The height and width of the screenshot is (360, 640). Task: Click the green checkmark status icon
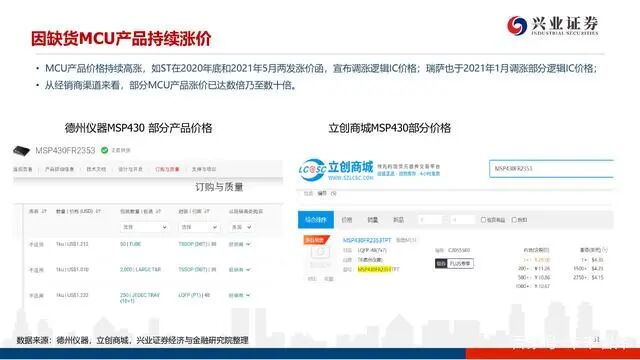click(104, 150)
